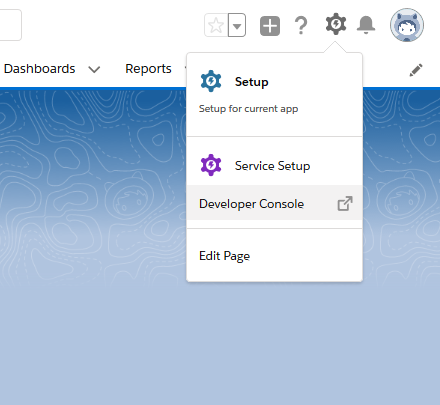Open the Dashboards tab
This screenshot has height=405, width=440.
[x=39, y=69]
